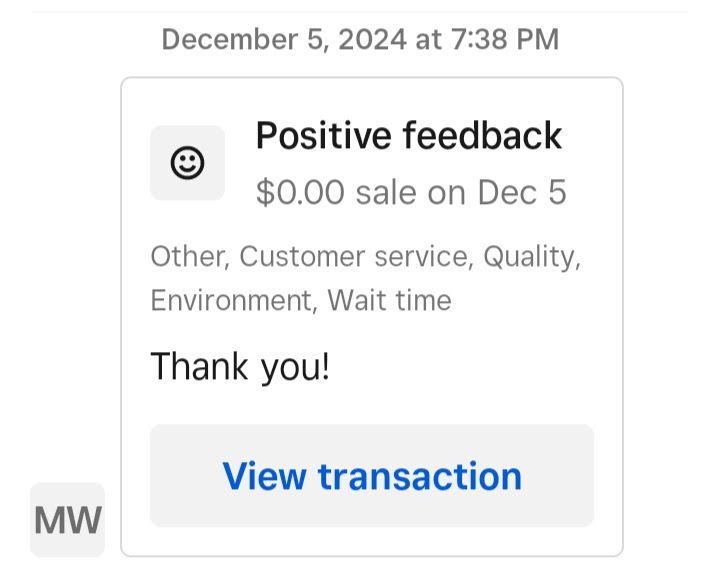Click the word 'feedback' in the card title
The image size is (720, 582).
[x=482, y=136]
